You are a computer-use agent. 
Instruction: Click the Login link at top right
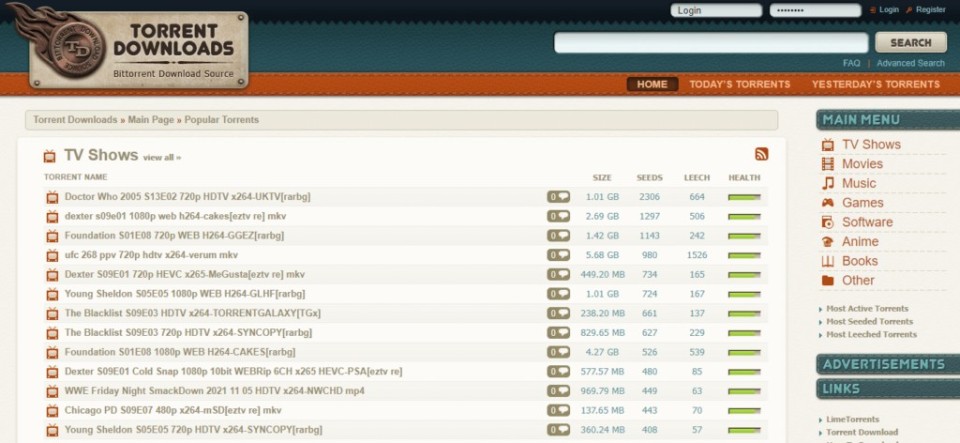click(888, 10)
